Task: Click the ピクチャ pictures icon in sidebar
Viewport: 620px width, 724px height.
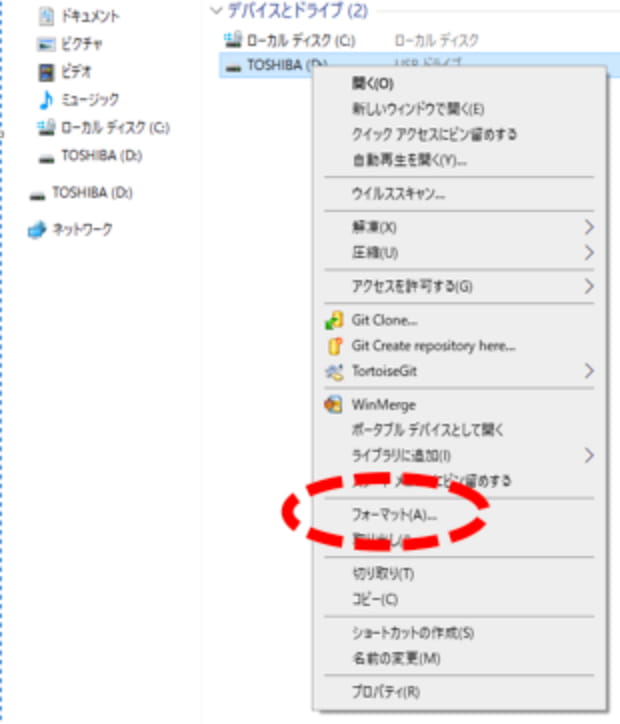Action: (x=46, y=44)
